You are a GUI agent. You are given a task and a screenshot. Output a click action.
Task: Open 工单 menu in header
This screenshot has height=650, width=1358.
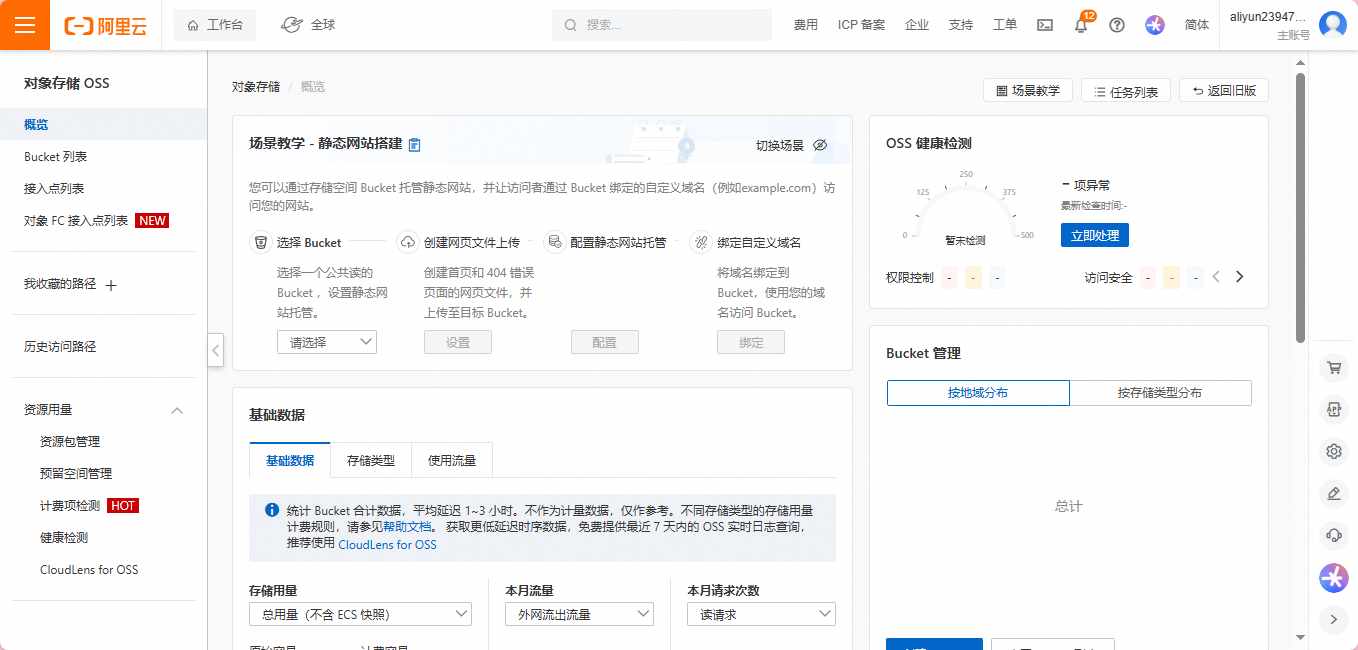pyautogui.click(x=1005, y=25)
